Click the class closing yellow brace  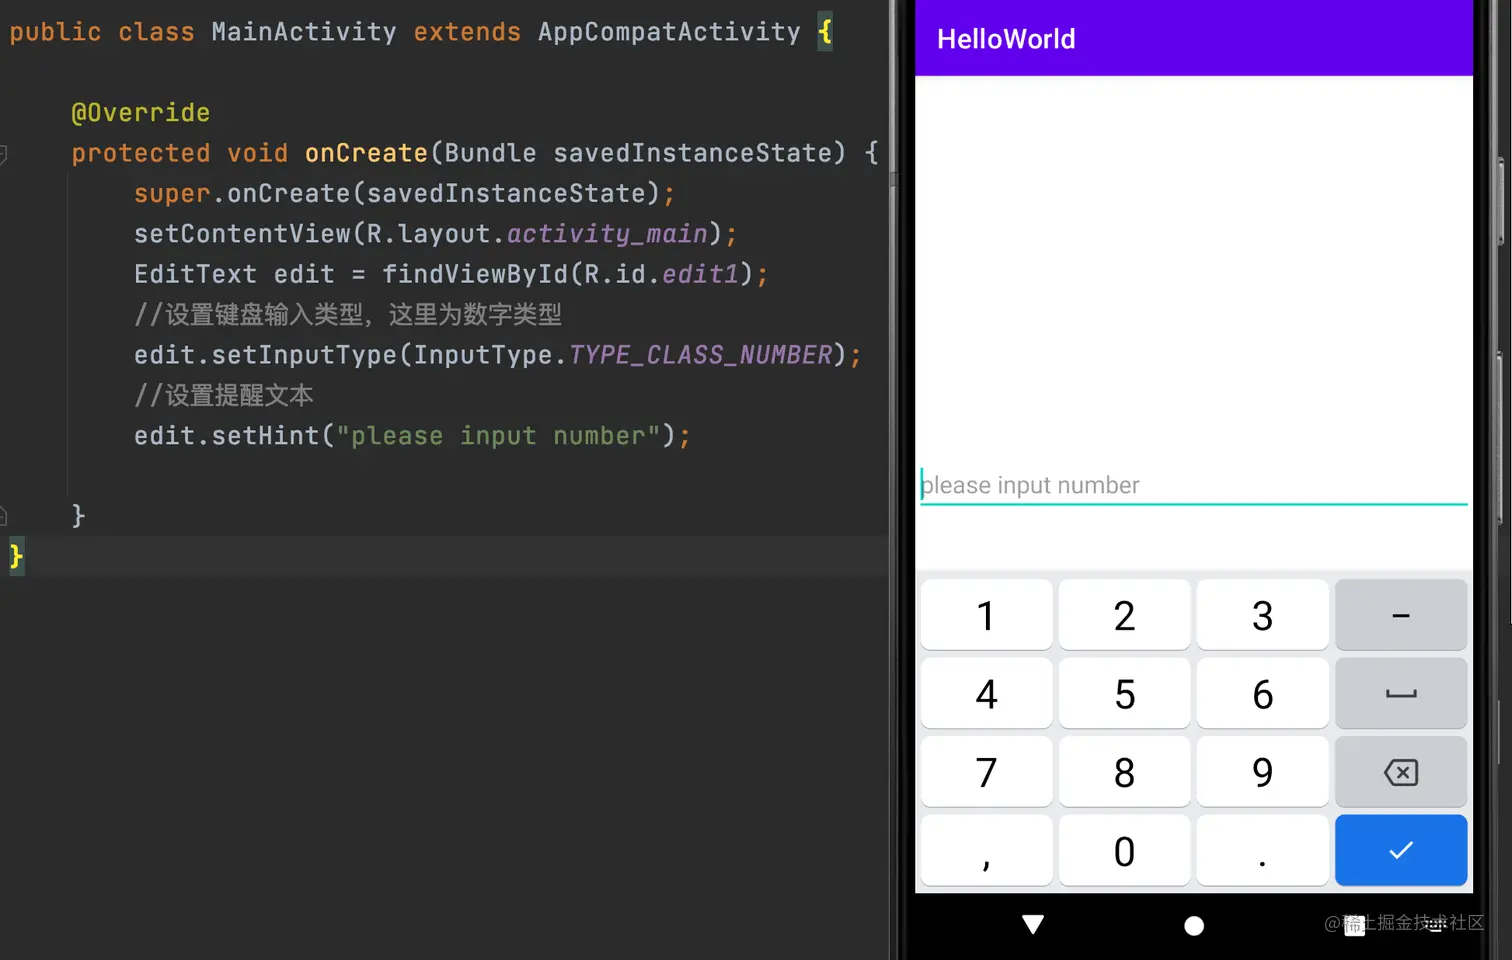[x=16, y=556]
